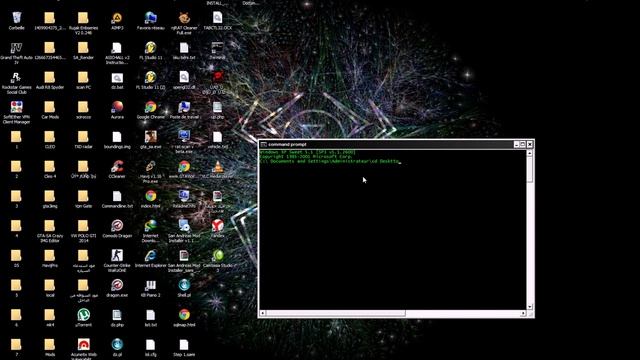Launch the Yandex browser icon
640x360 pixels.
click(218, 226)
